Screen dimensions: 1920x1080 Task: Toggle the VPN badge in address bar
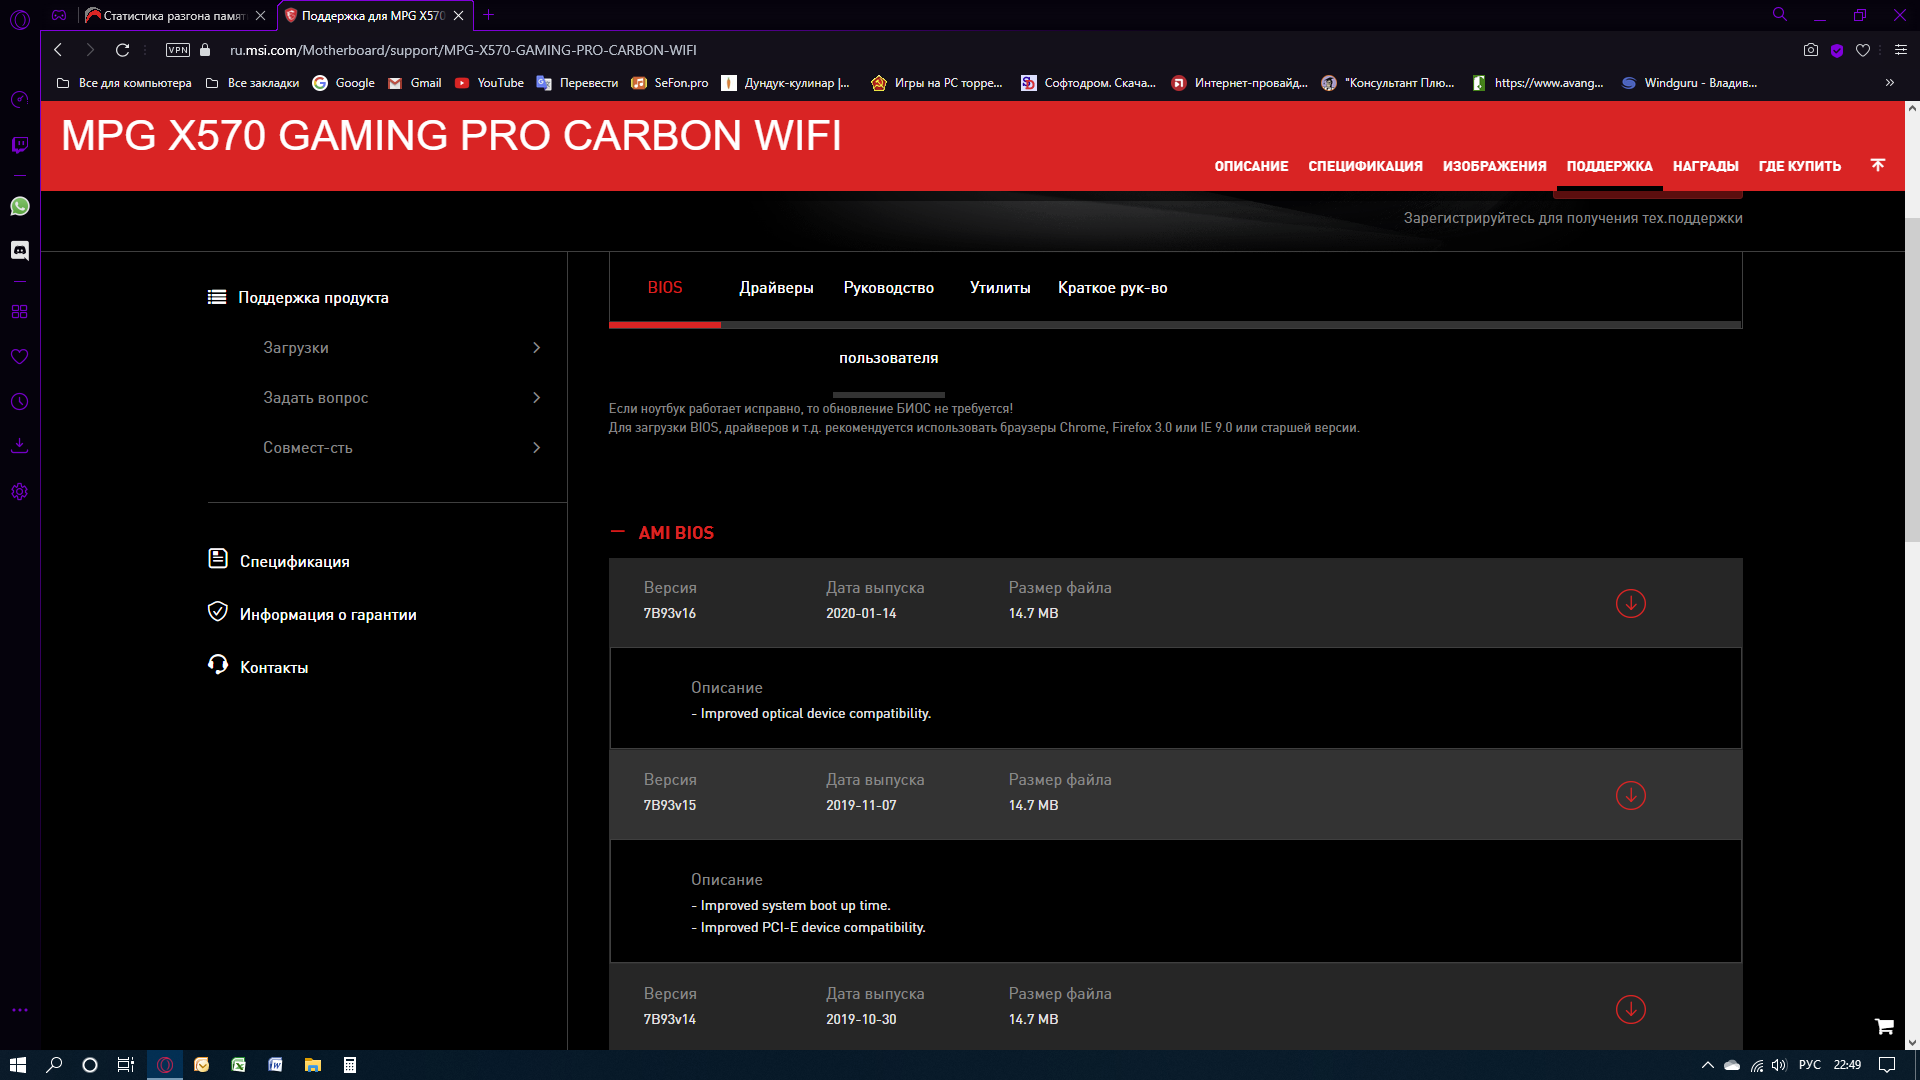tap(178, 50)
